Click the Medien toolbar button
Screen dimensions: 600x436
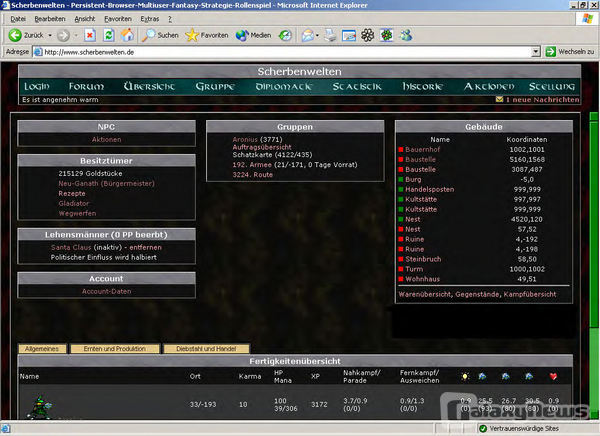point(254,34)
